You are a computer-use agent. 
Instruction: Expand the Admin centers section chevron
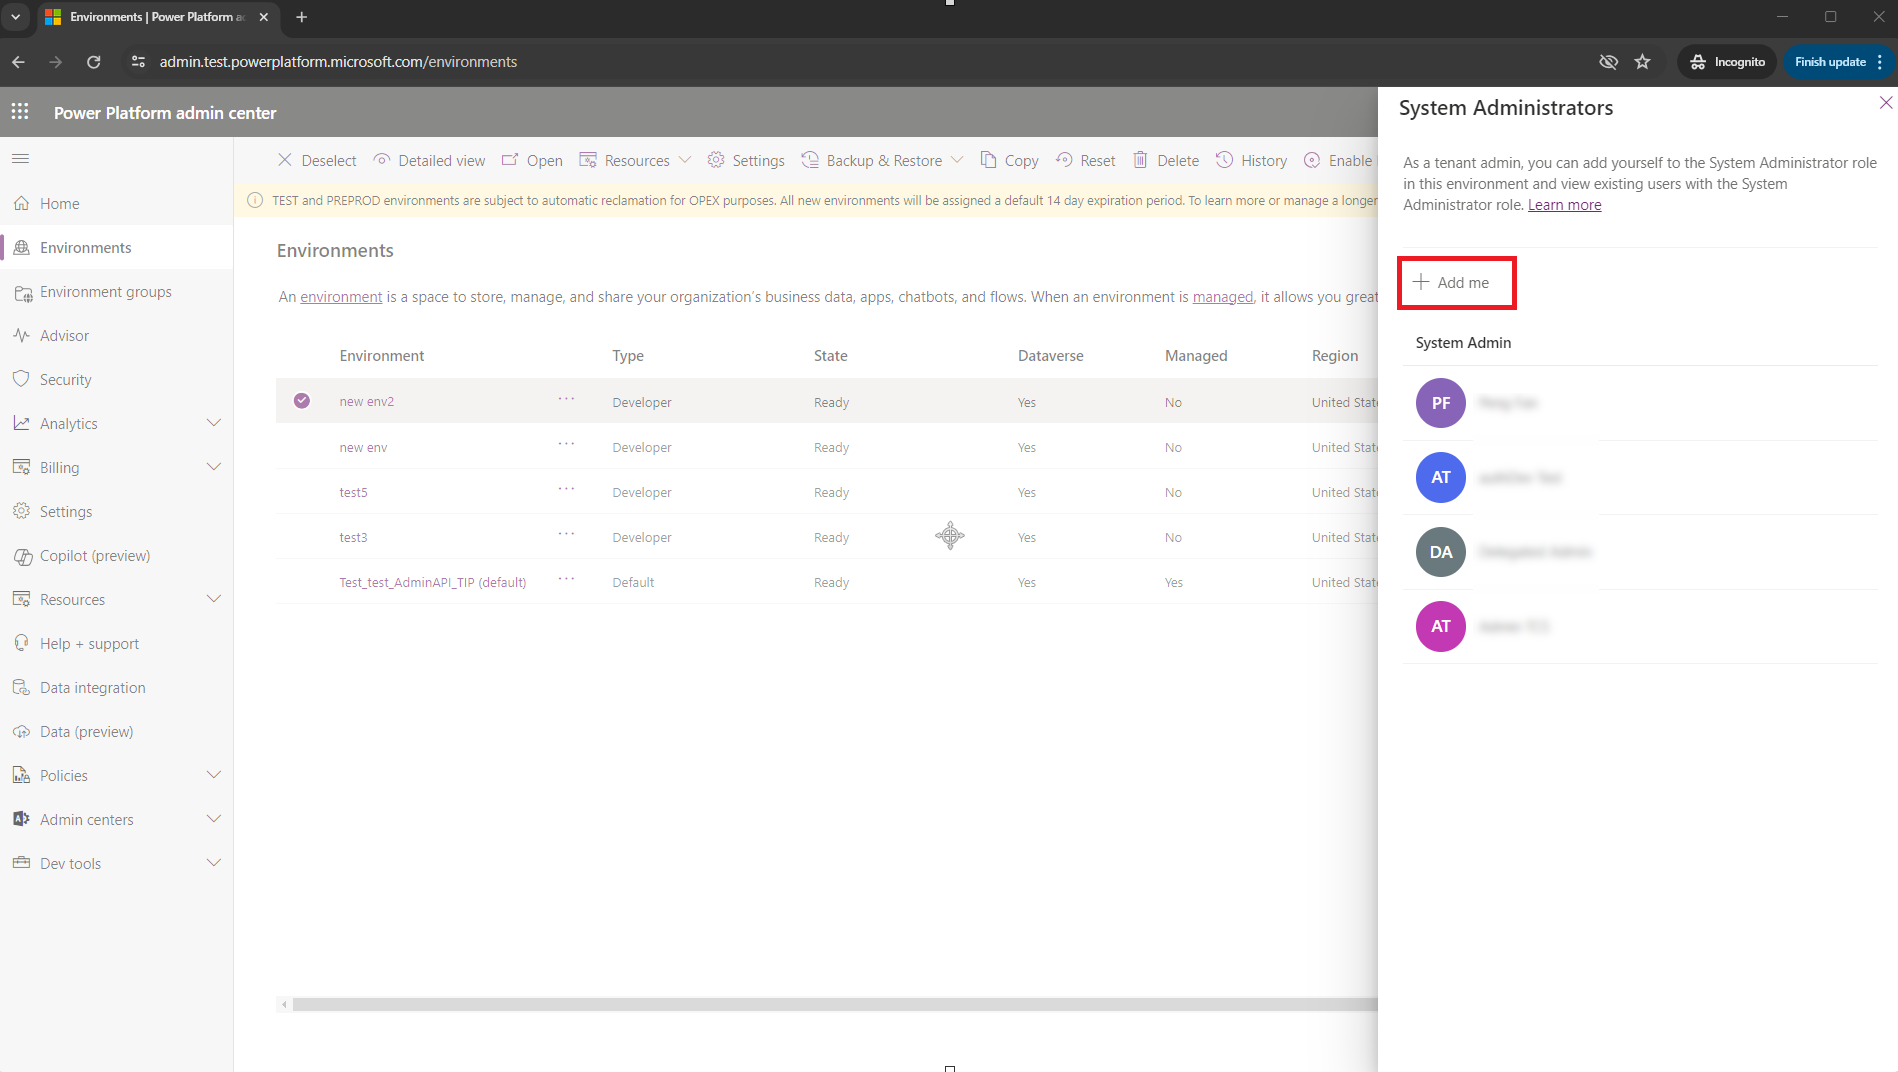point(213,819)
